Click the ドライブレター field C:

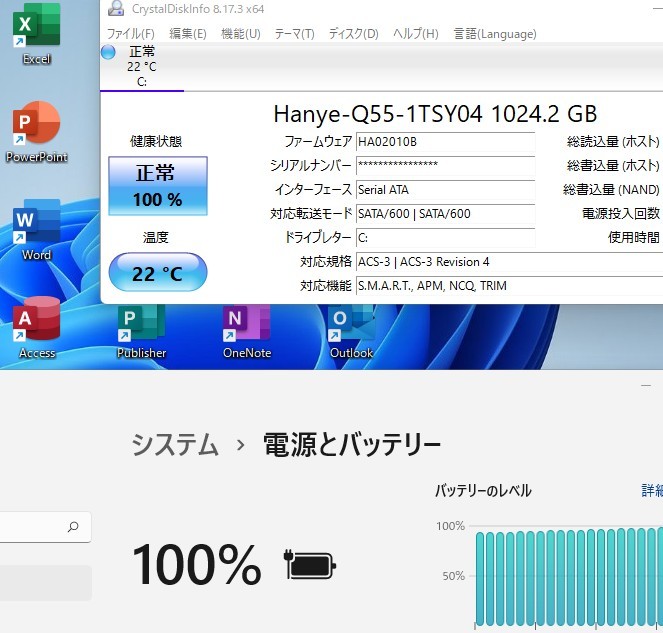(446, 238)
